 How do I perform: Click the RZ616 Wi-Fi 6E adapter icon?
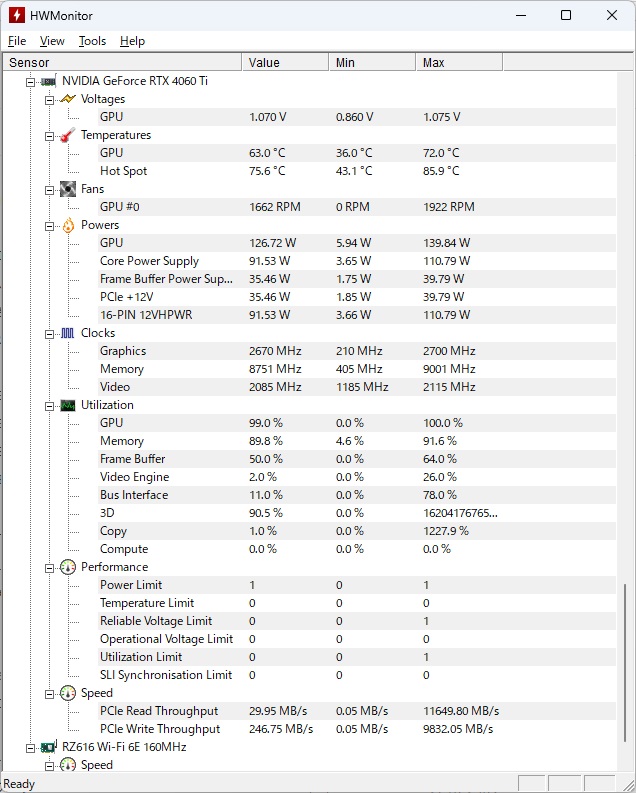tap(48, 747)
